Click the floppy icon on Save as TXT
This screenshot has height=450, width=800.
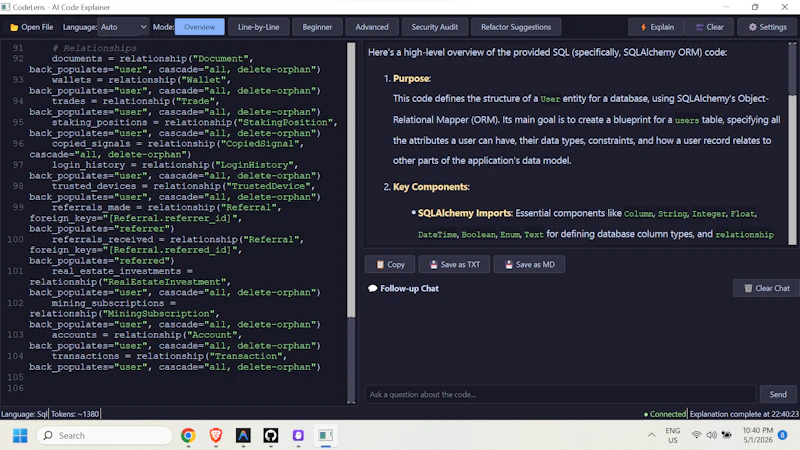click(434, 264)
